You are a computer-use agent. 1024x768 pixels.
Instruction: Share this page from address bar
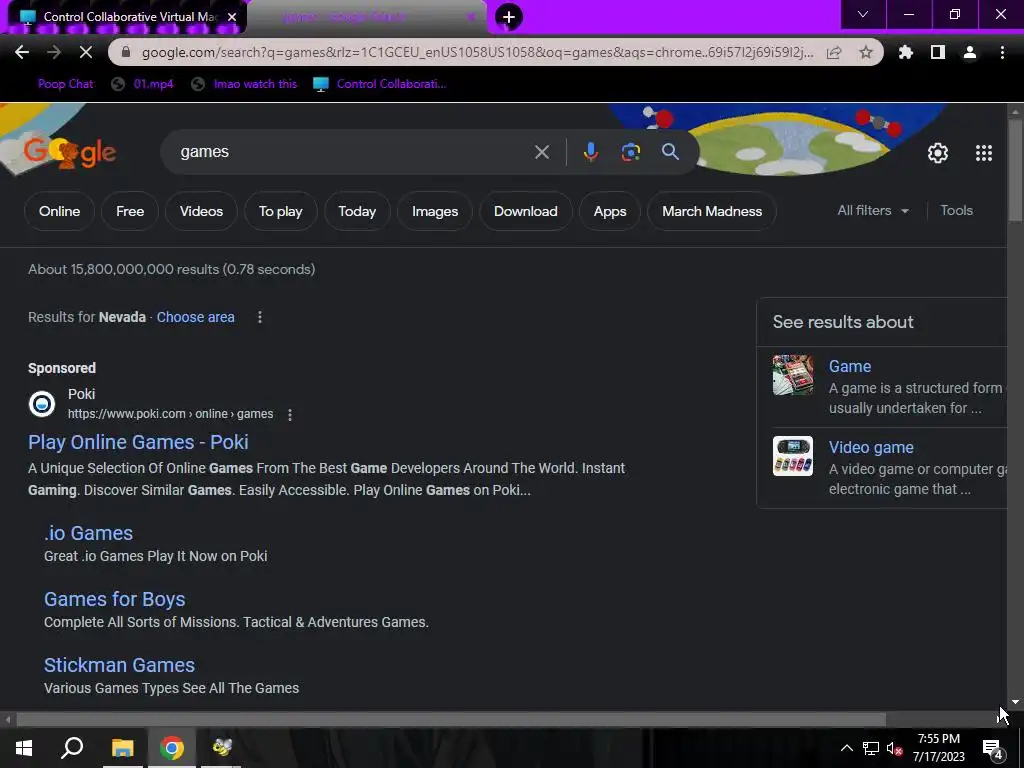pos(834,52)
